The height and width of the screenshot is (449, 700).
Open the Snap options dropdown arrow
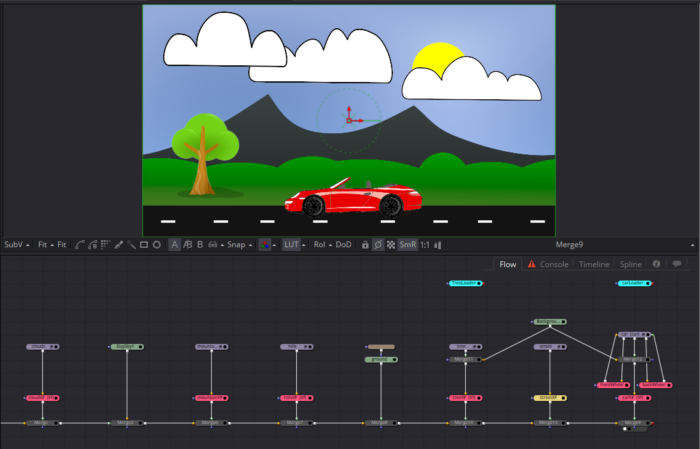point(250,245)
